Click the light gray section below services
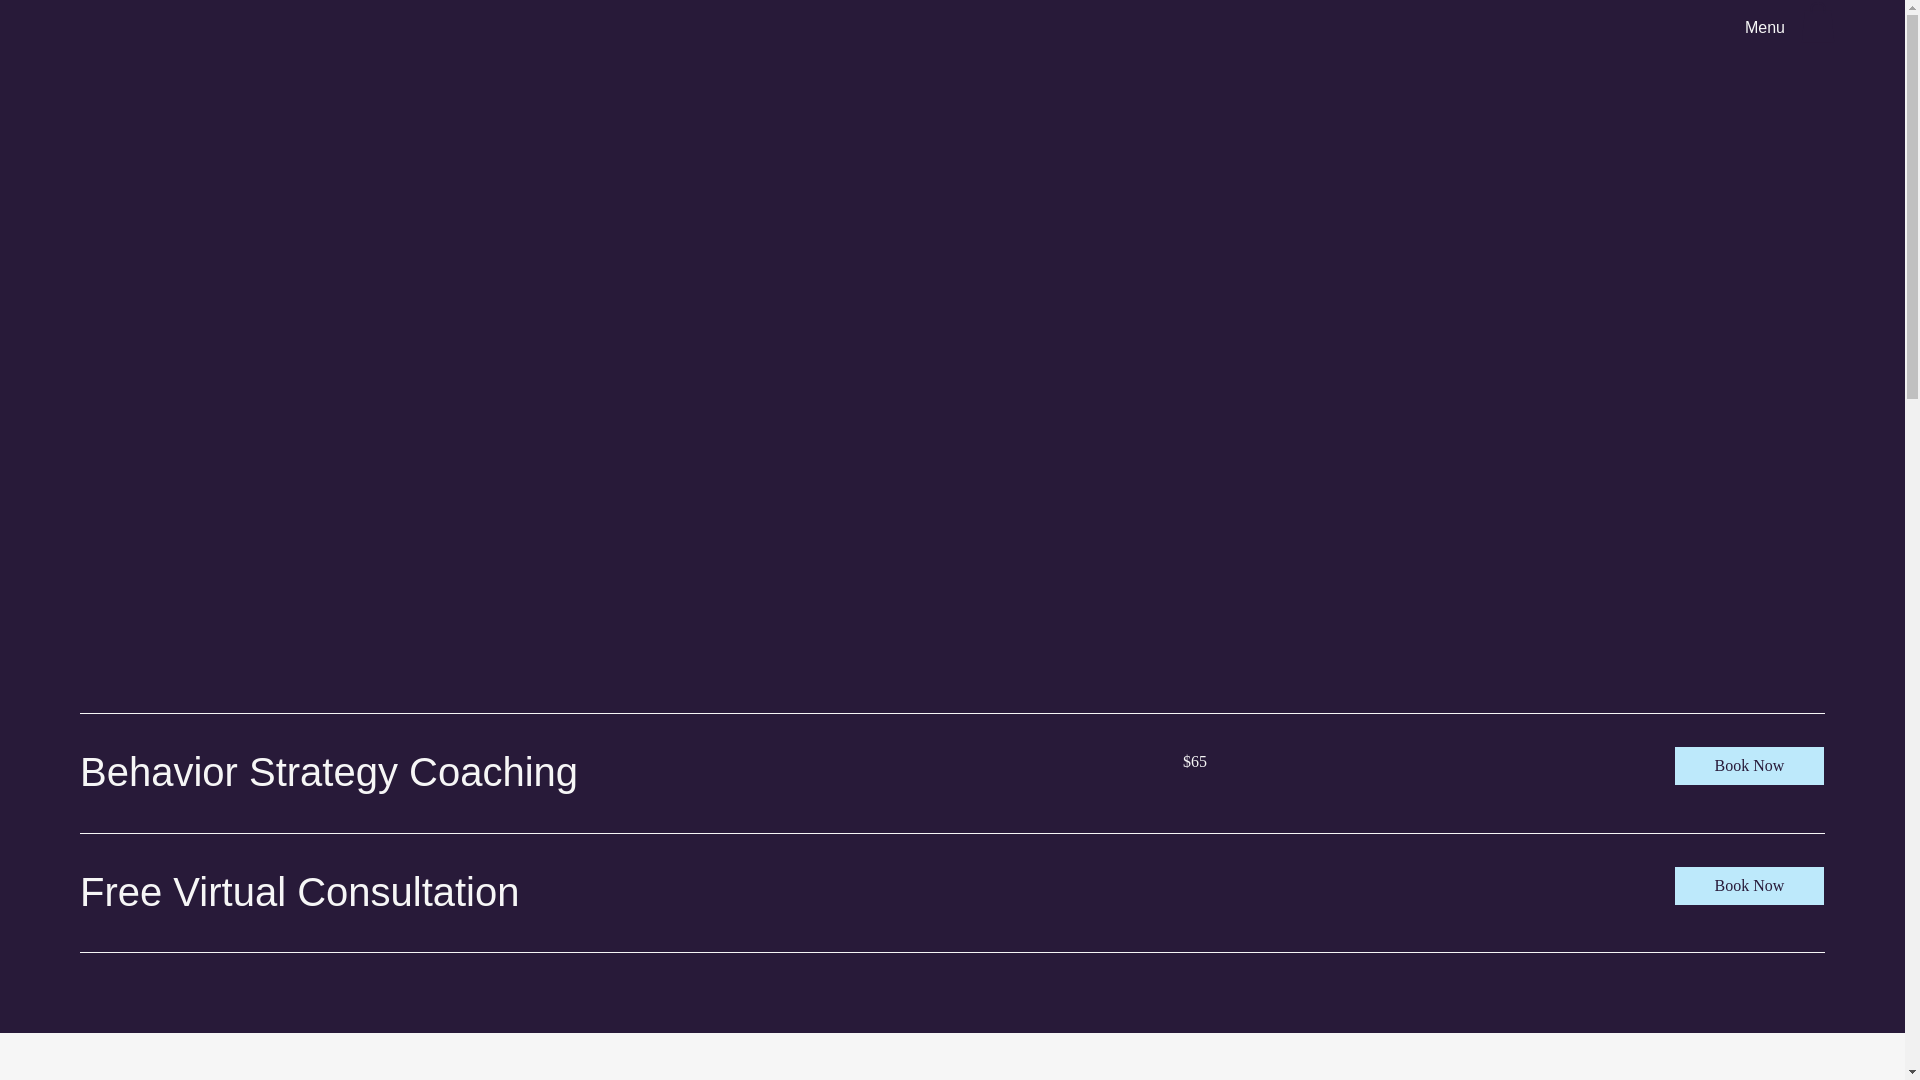Screen dimensions: 1920x1080 (x=952, y=1056)
